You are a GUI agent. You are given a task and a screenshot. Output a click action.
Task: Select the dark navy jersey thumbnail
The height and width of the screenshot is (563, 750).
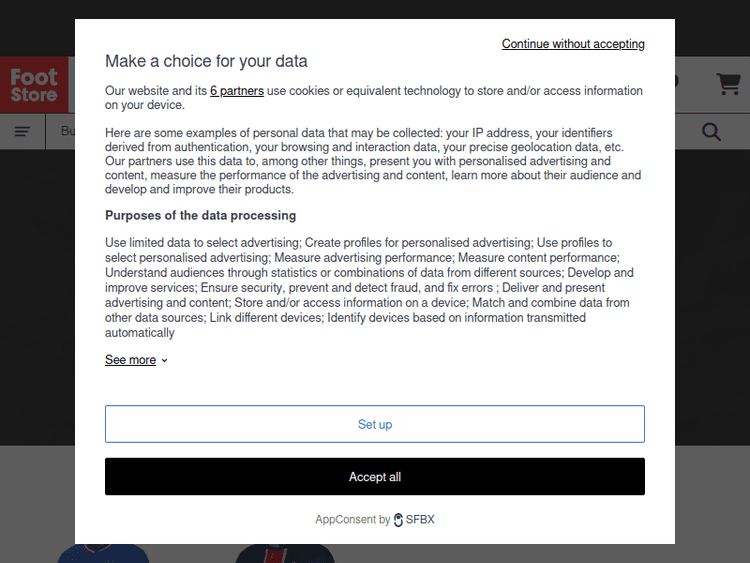285,553
